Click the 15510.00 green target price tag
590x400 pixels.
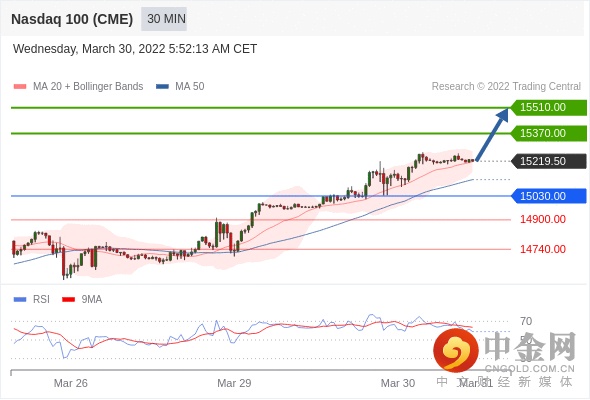pyautogui.click(x=549, y=108)
